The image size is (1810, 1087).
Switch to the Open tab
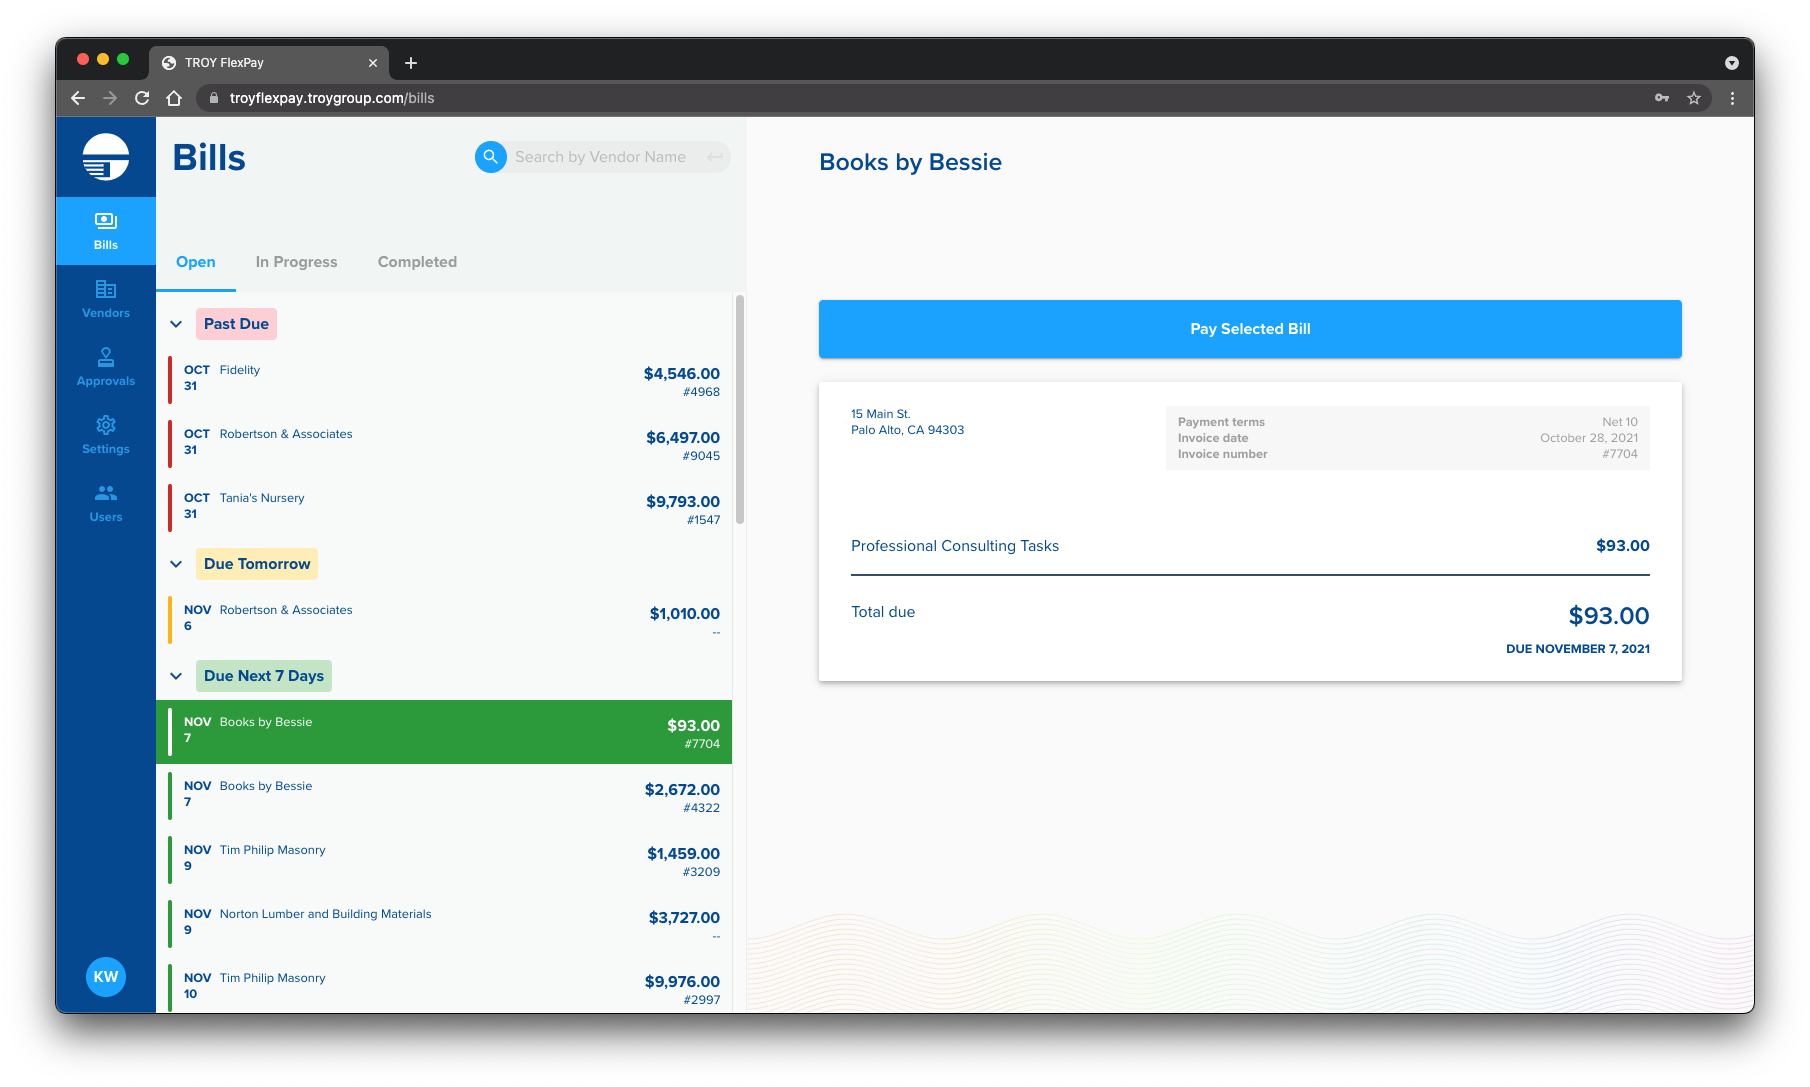point(196,262)
